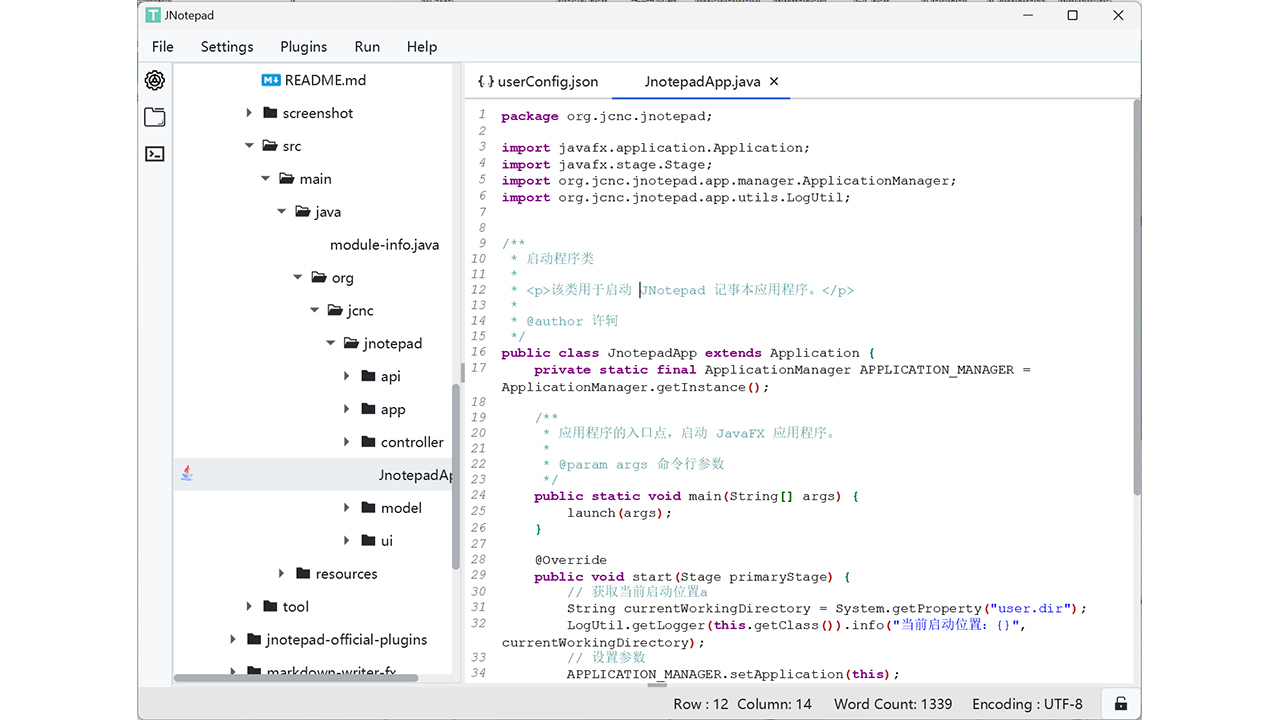Click the JNotepad logo icon in title bar

152,15
